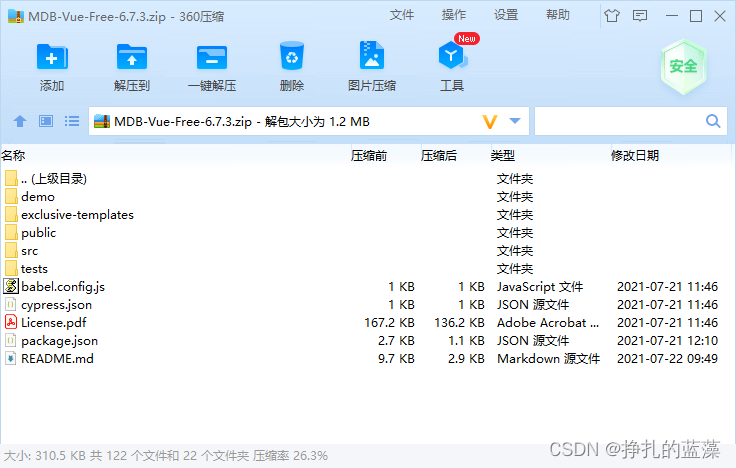This screenshot has width=736, height=468.
Task: Open the 操作 menu
Action: (x=454, y=15)
